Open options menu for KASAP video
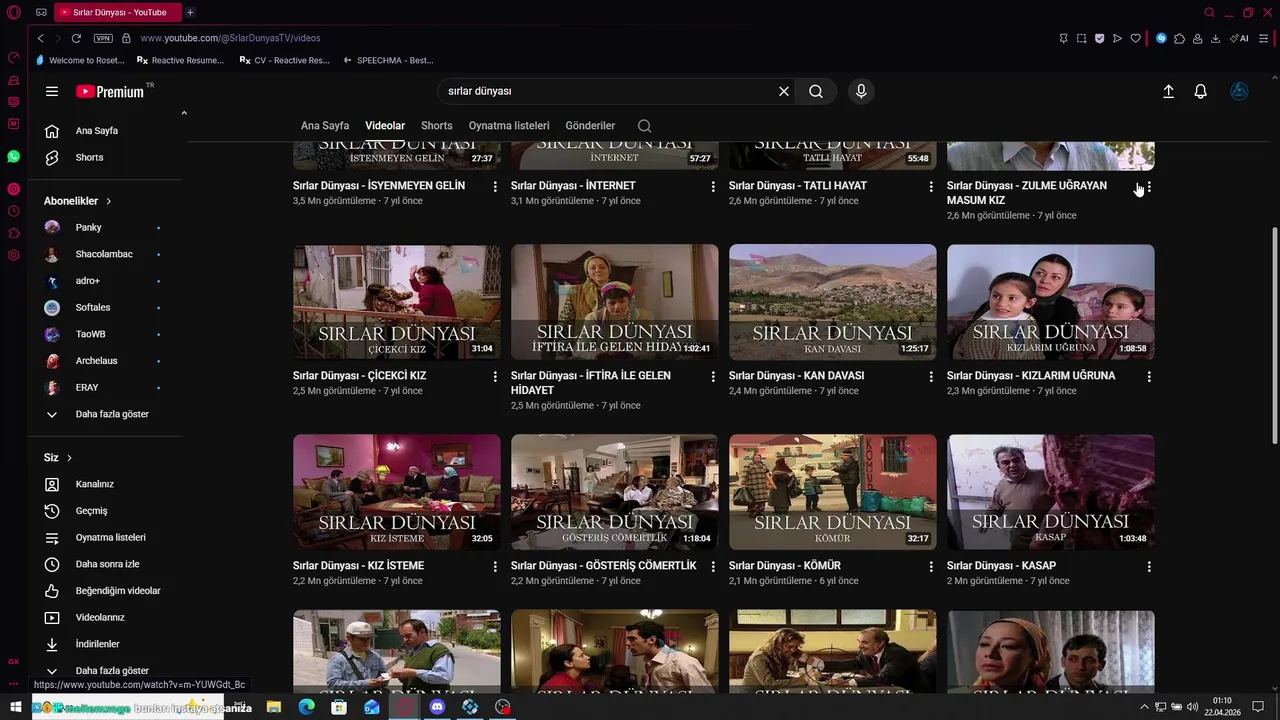This screenshot has height=720, width=1280. pos(1149,567)
